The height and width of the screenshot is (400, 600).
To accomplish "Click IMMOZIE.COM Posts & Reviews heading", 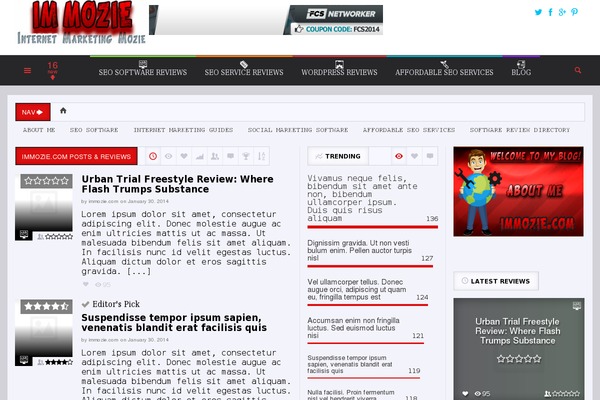I will pyautogui.click(x=76, y=157).
